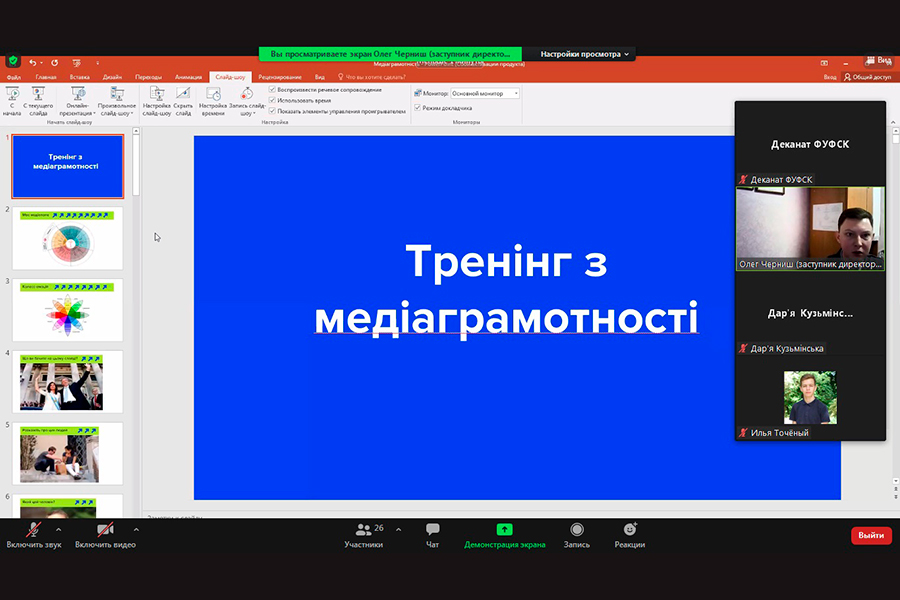This screenshot has height=600, width=900.
Task: Turn on camera via Включить видео
Action: point(105,530)
